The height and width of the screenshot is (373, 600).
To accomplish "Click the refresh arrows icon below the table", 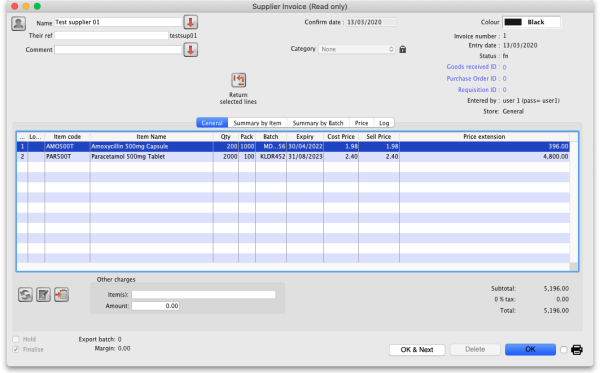I will click(25, 295).
